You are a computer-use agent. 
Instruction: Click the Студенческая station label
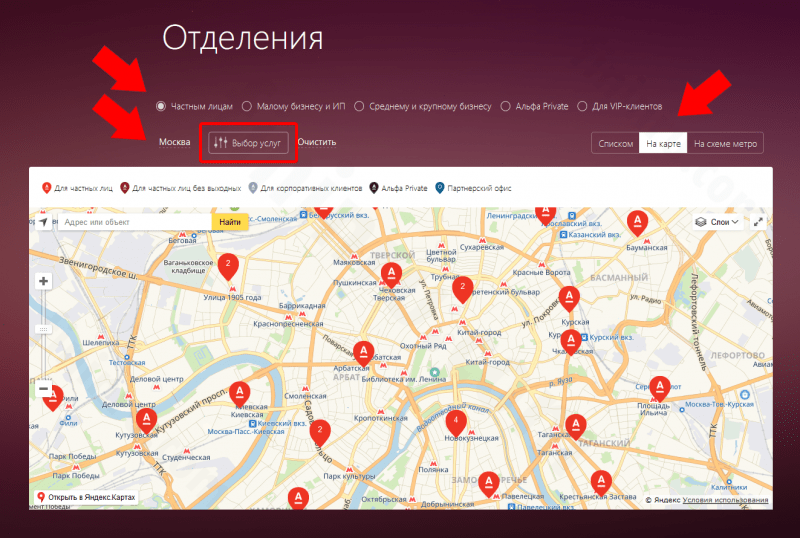(186, 457)
